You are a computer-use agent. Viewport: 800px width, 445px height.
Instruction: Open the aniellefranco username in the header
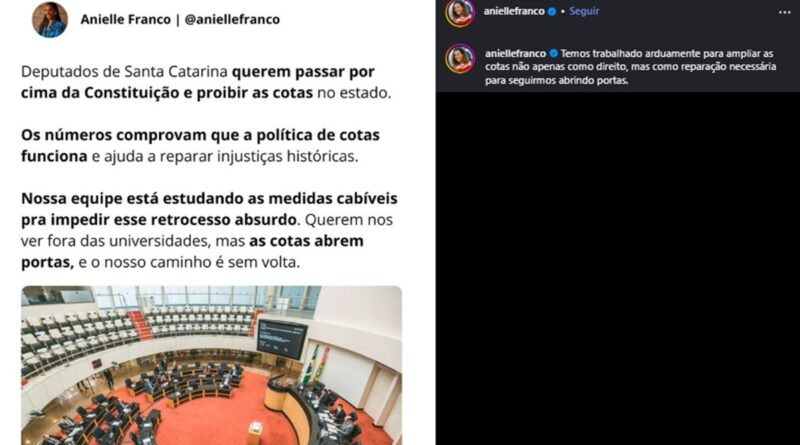point(514,11)
